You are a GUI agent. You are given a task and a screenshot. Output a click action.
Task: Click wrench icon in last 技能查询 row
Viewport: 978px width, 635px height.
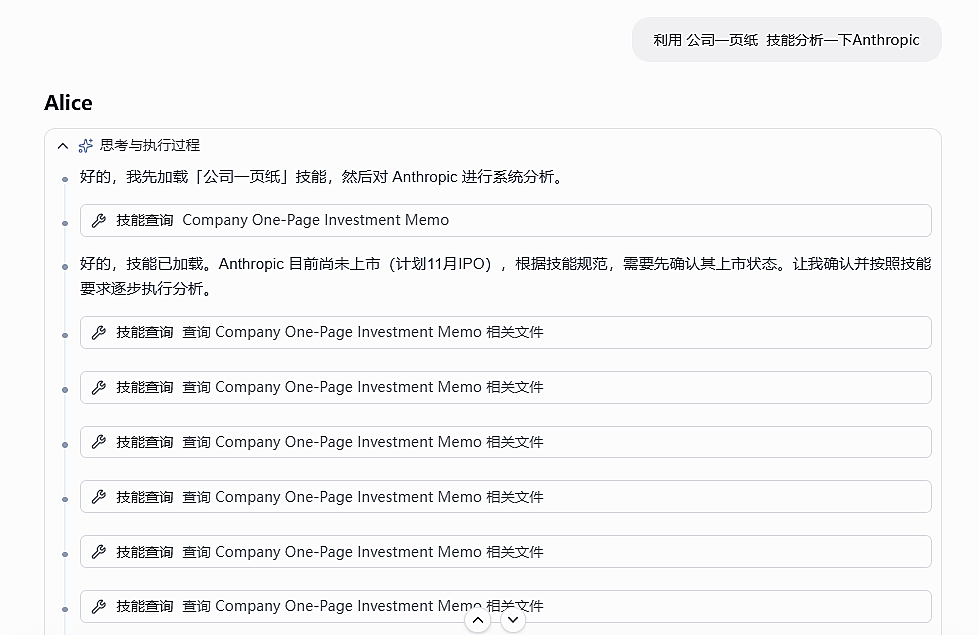click(99, 606)
